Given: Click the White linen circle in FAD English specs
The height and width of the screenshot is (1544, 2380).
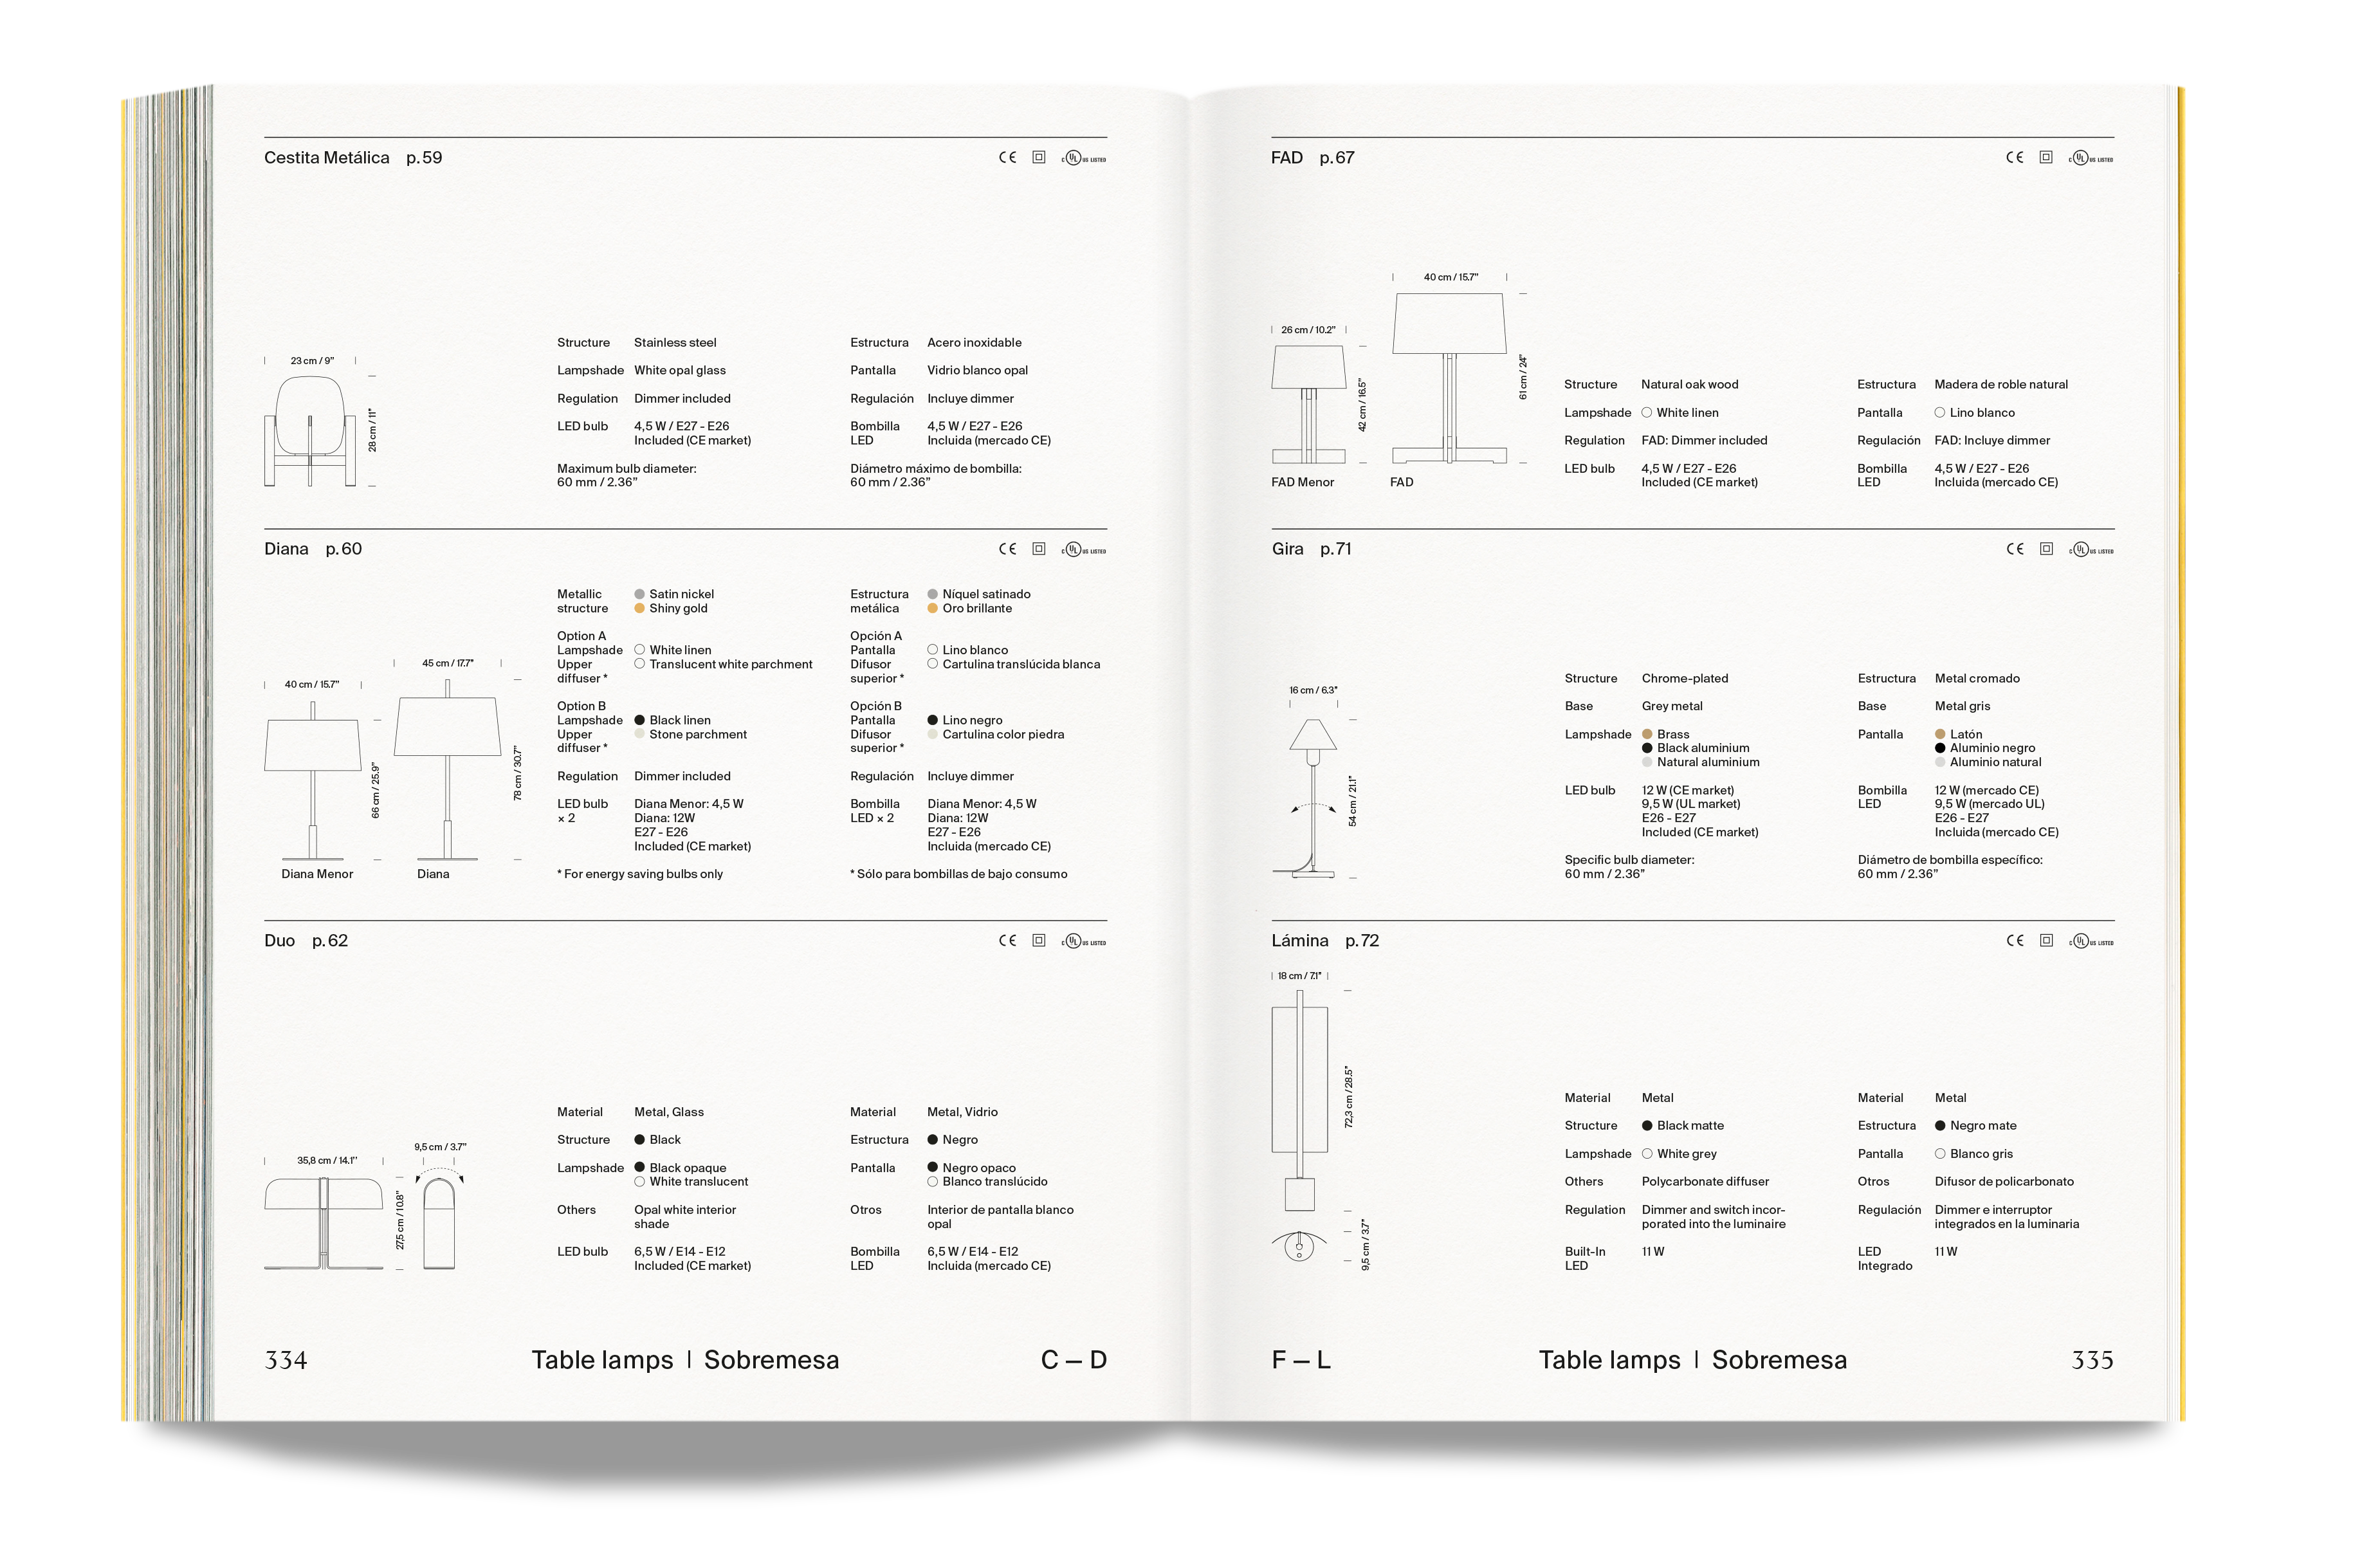Looking at the screenshot, I should 1647,413.
